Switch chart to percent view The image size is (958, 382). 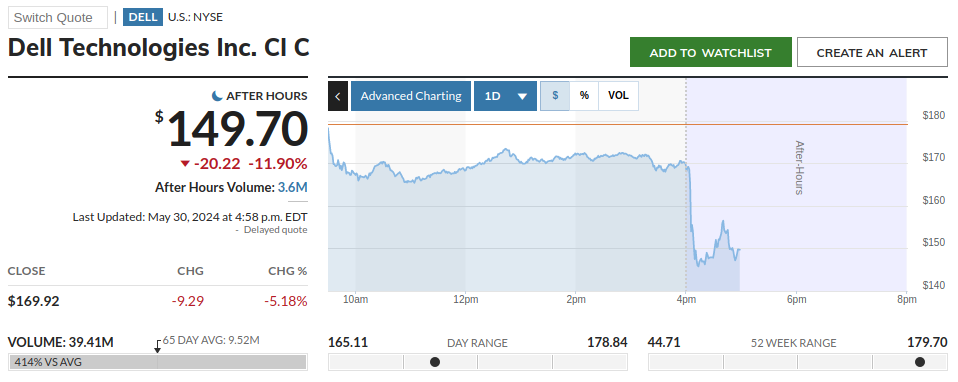584,96
